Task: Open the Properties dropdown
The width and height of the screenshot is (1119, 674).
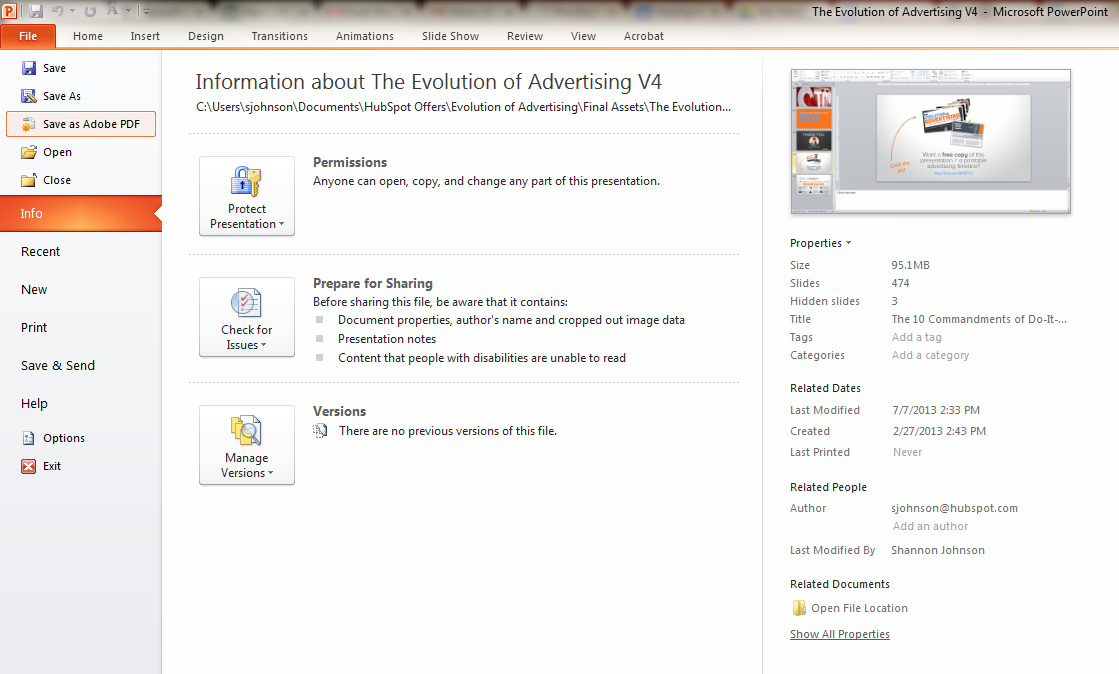Action: click(820, 242)
